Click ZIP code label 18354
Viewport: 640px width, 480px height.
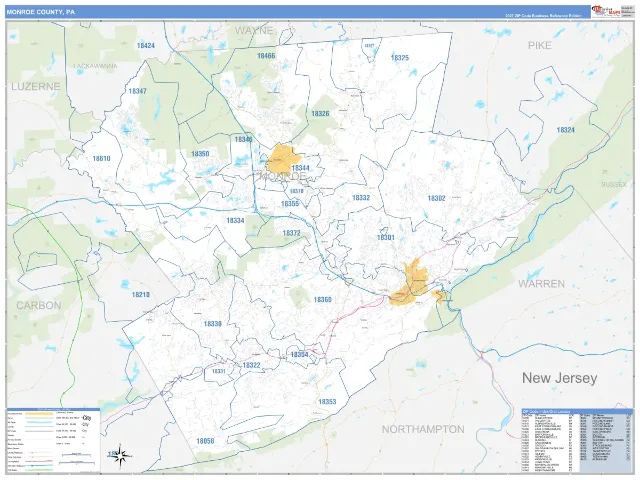(299, 355)
